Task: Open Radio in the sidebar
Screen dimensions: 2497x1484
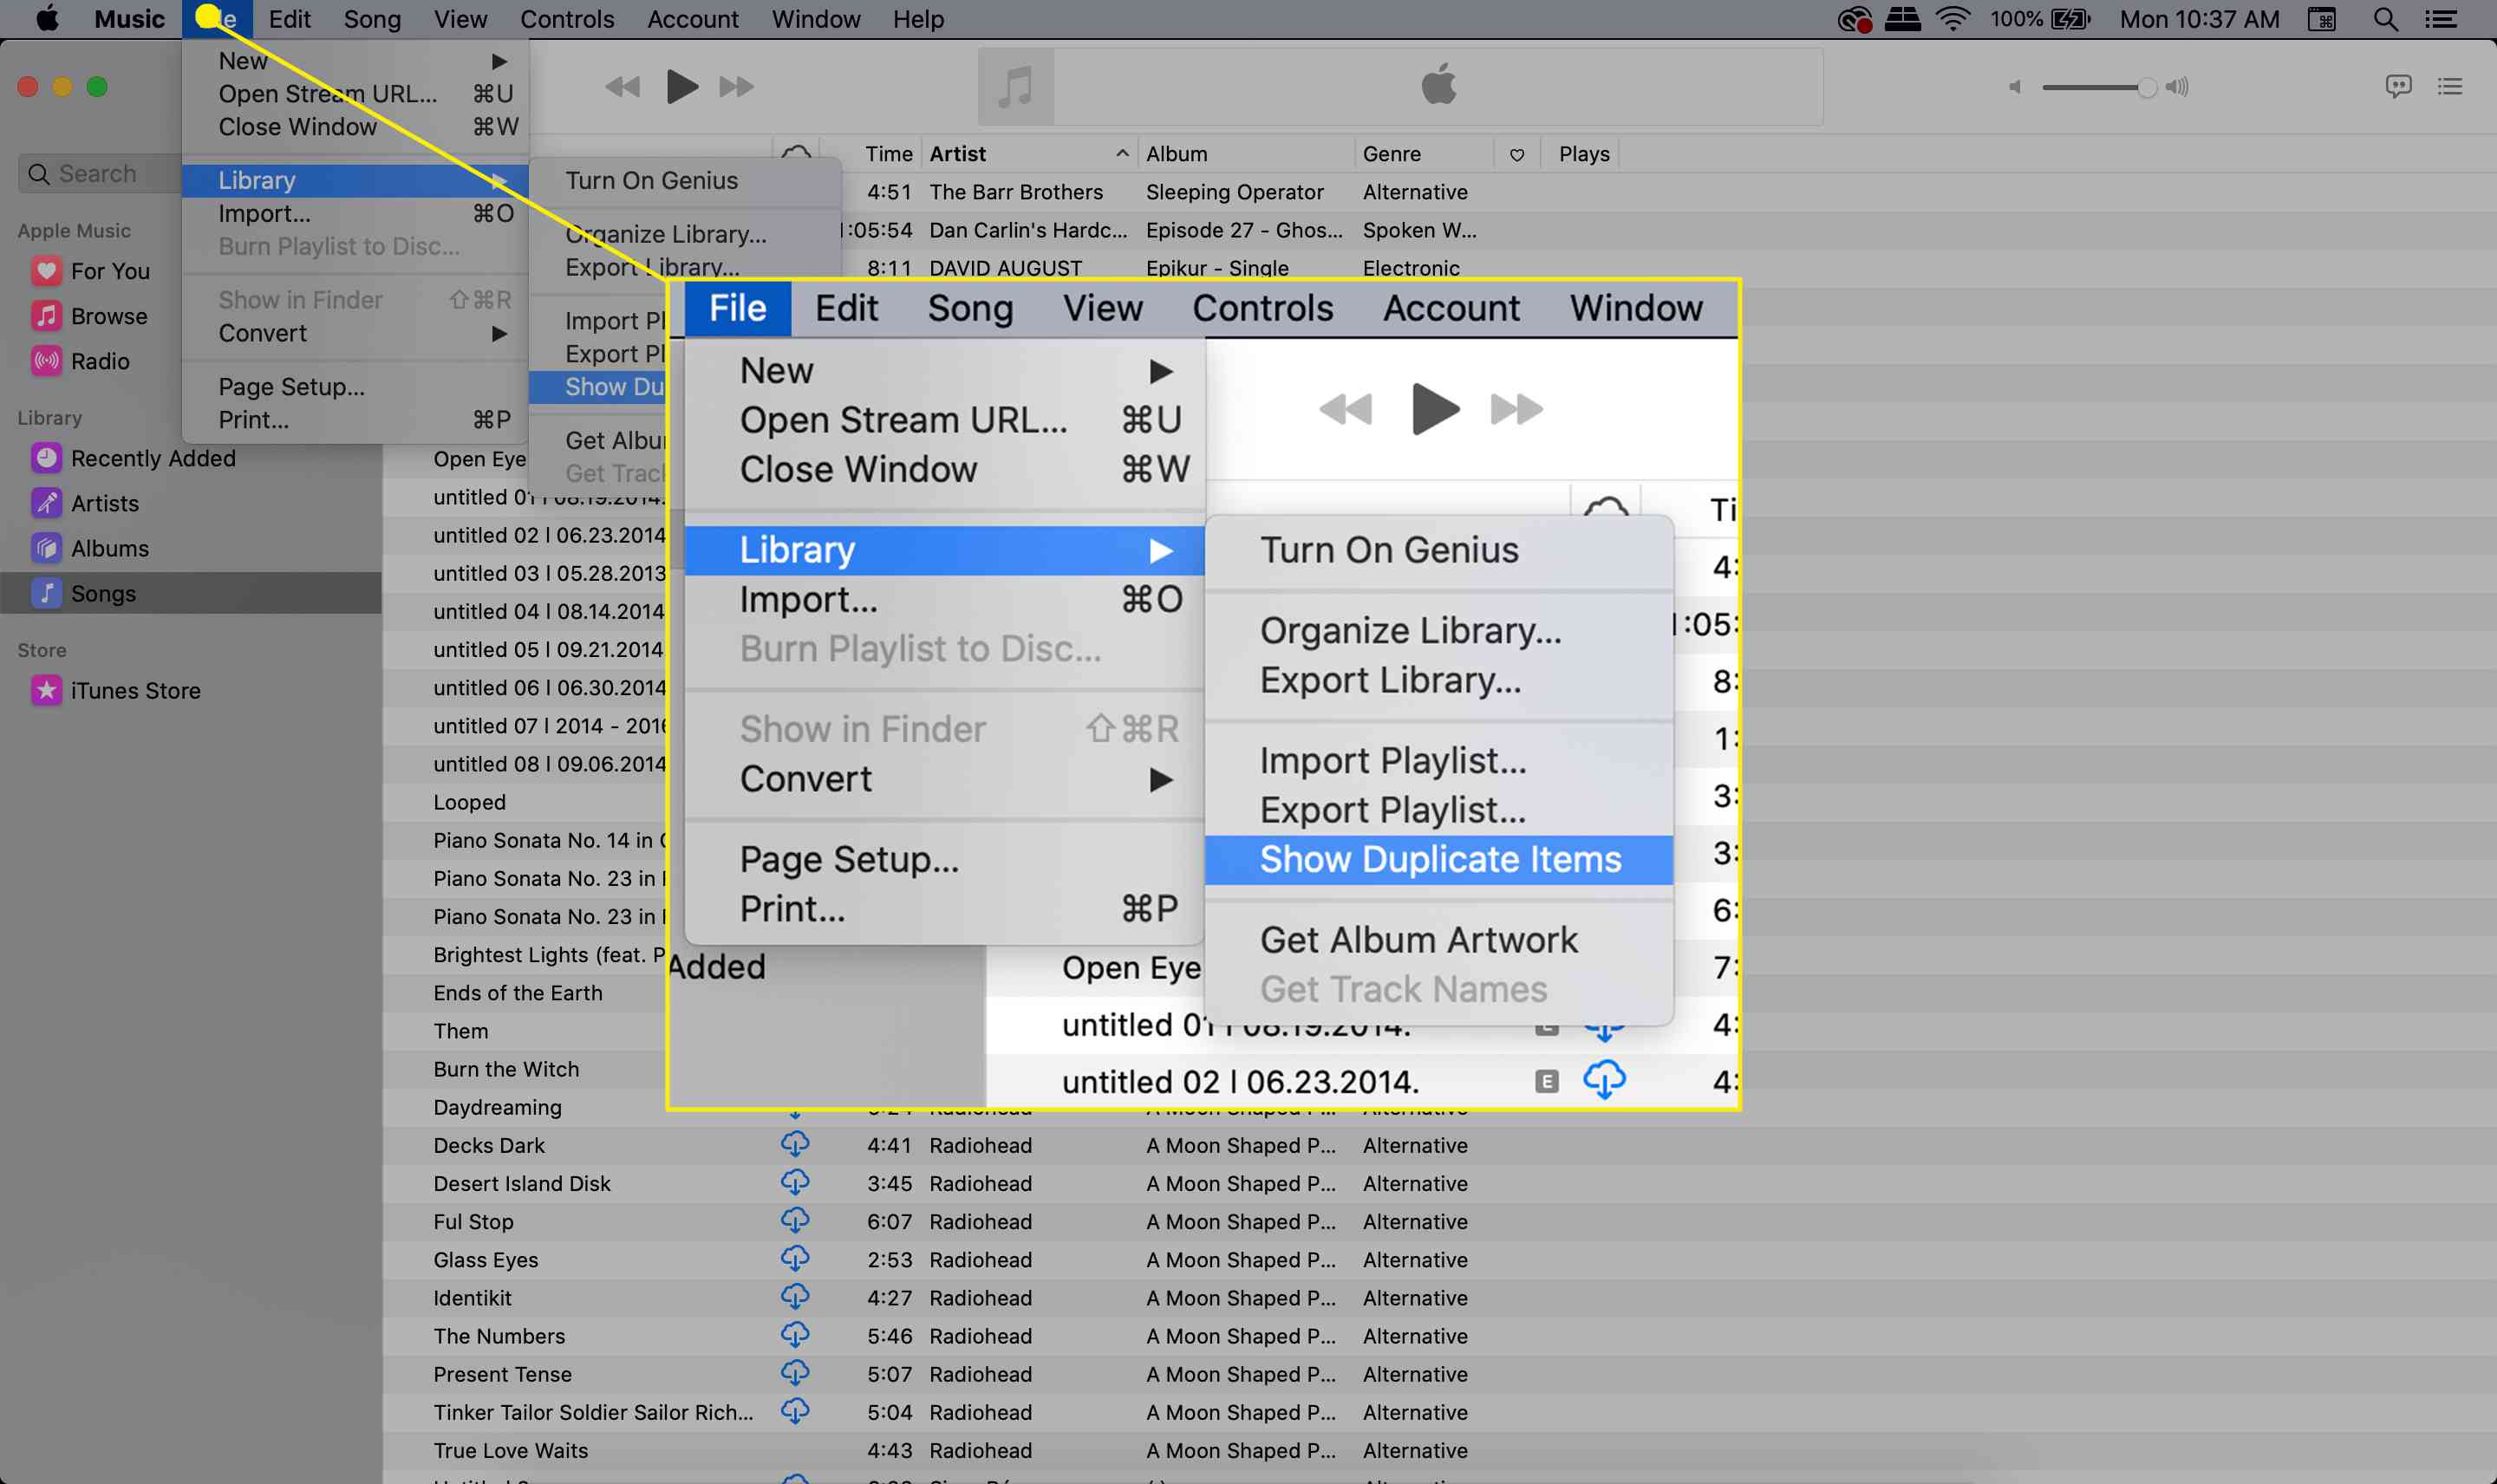Action: tap(81, 361)
